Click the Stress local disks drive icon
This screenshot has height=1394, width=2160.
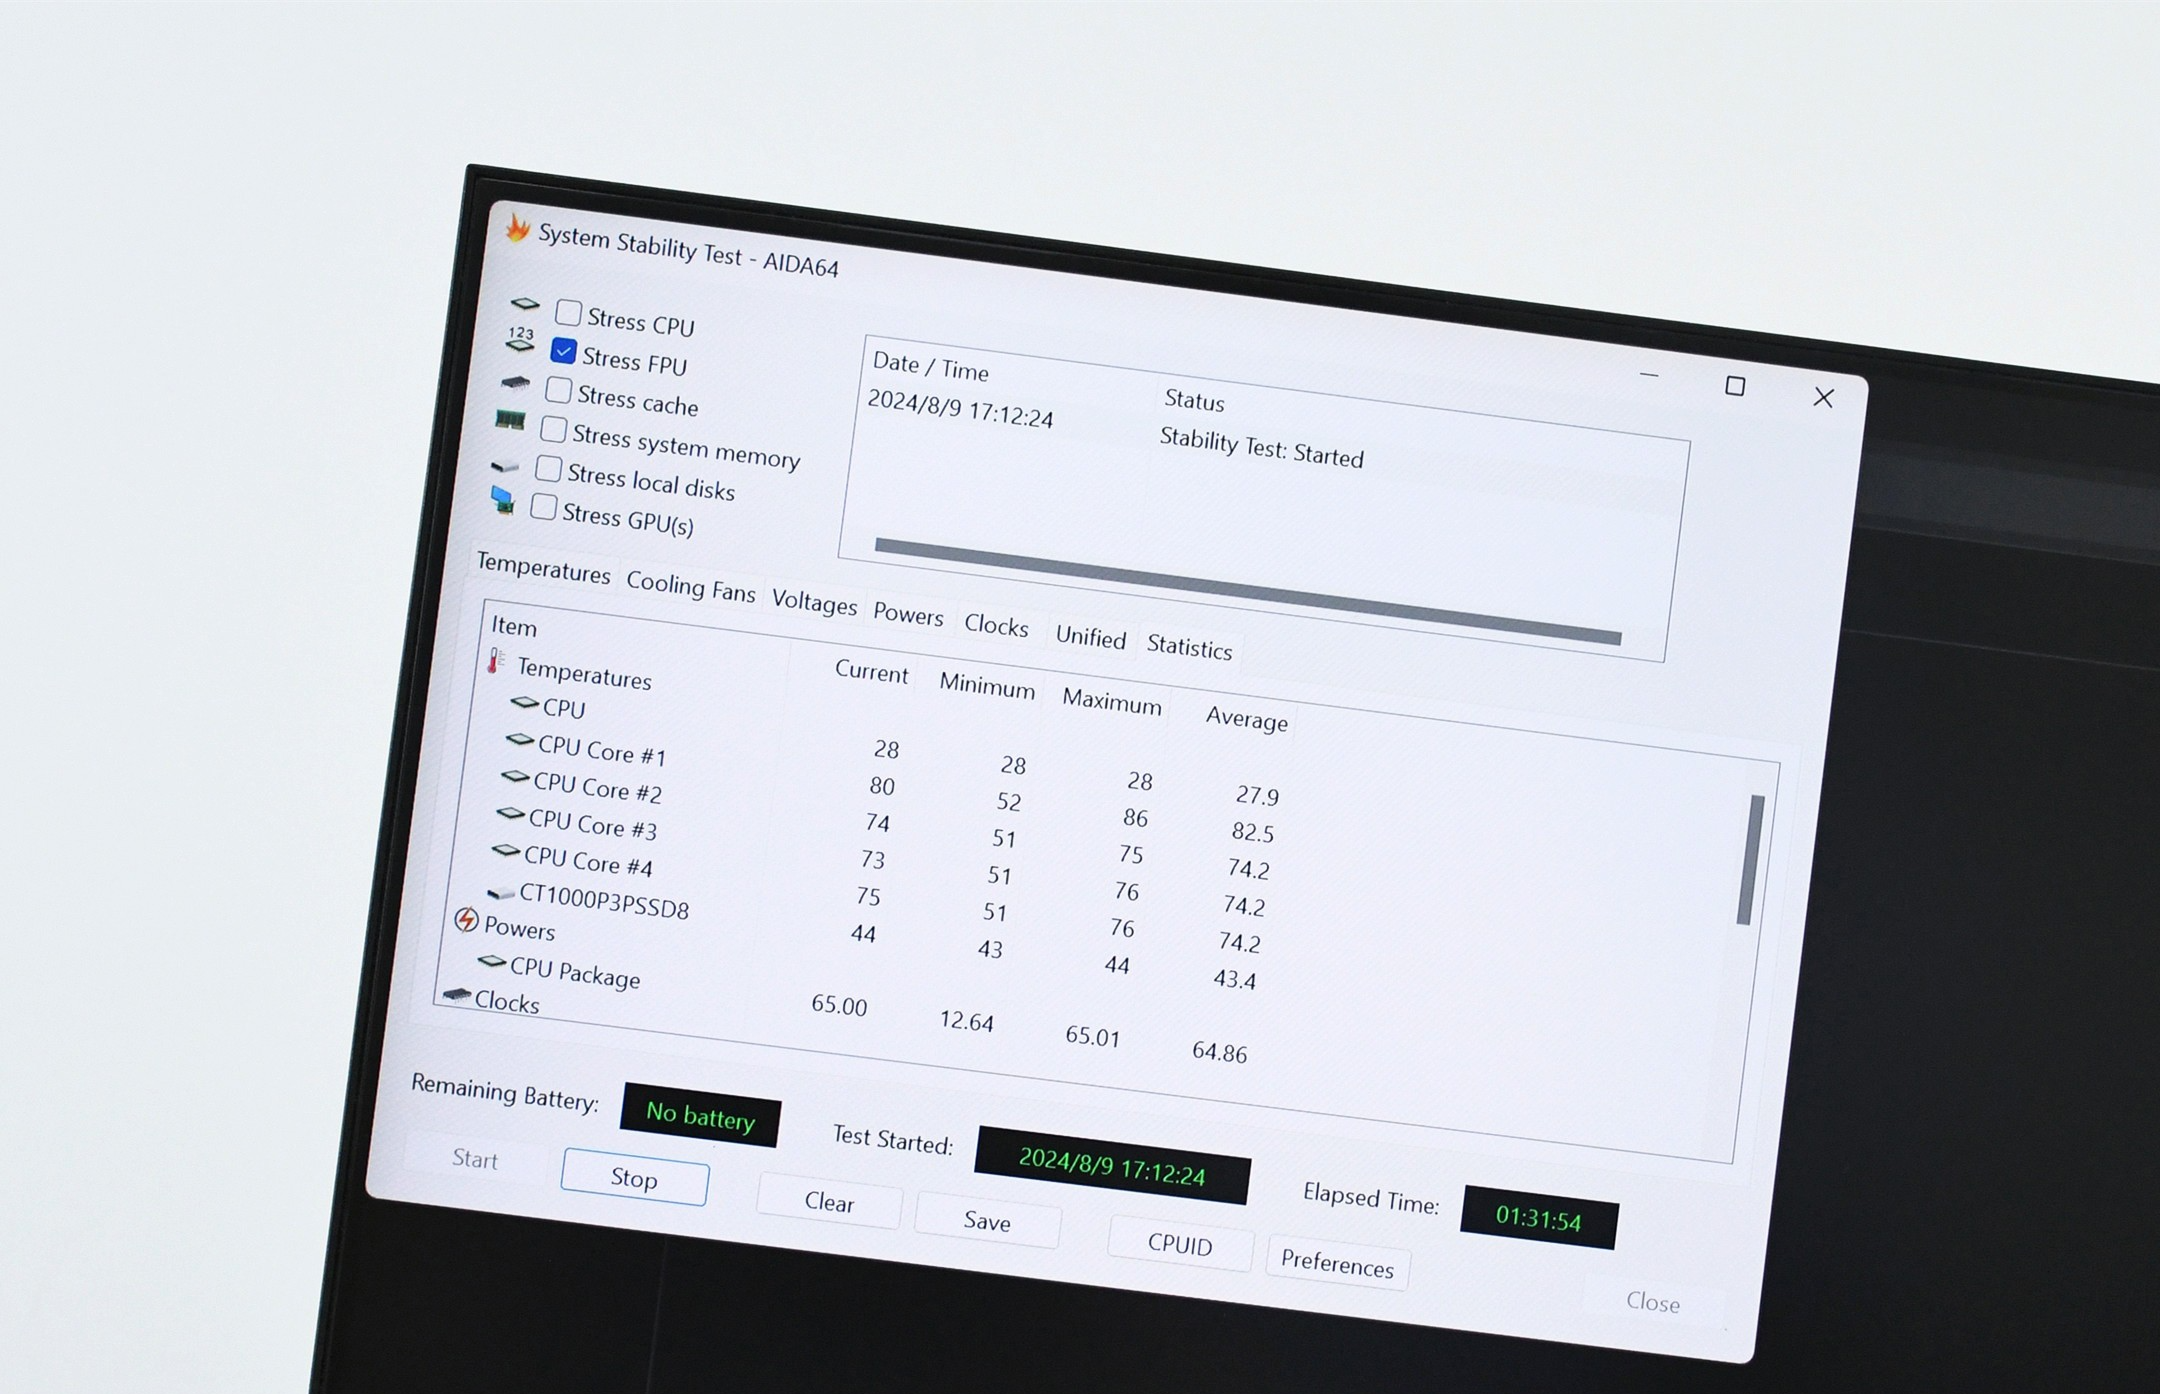point(505,466)
